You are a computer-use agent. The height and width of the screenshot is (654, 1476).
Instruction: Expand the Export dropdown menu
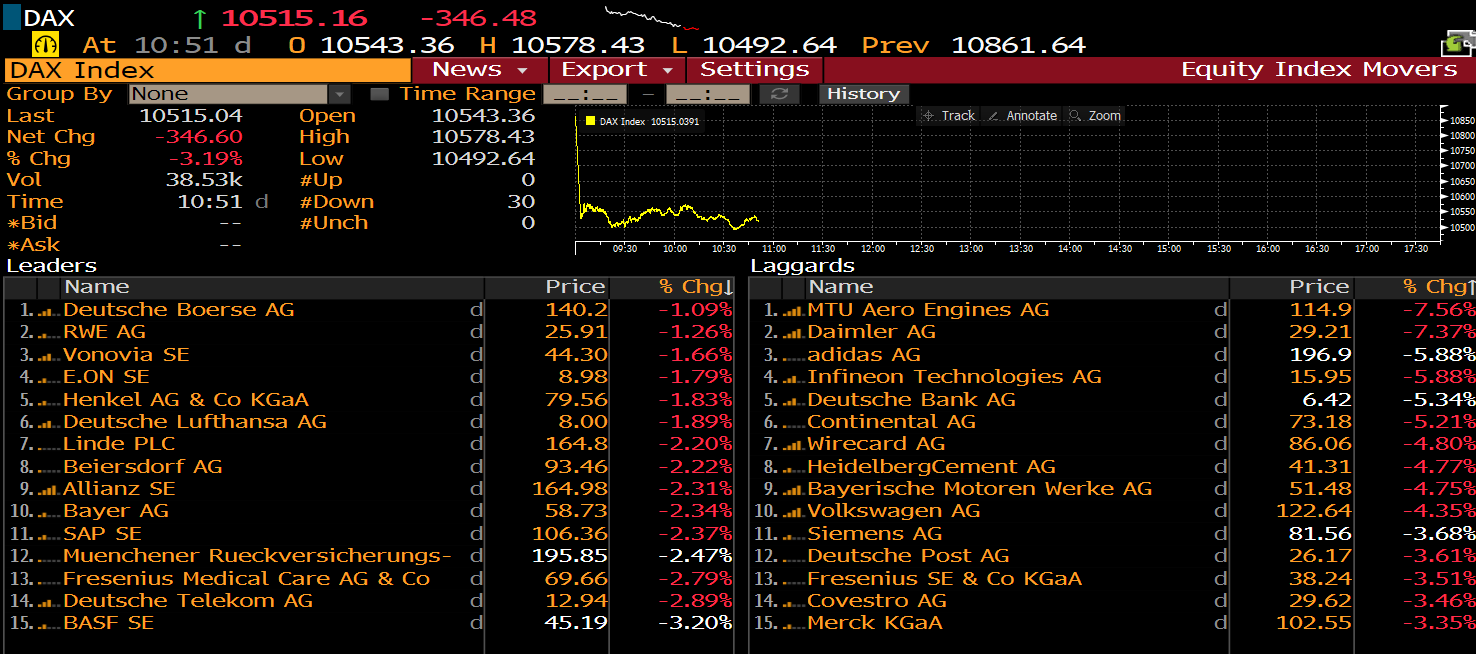pos(617,70)
